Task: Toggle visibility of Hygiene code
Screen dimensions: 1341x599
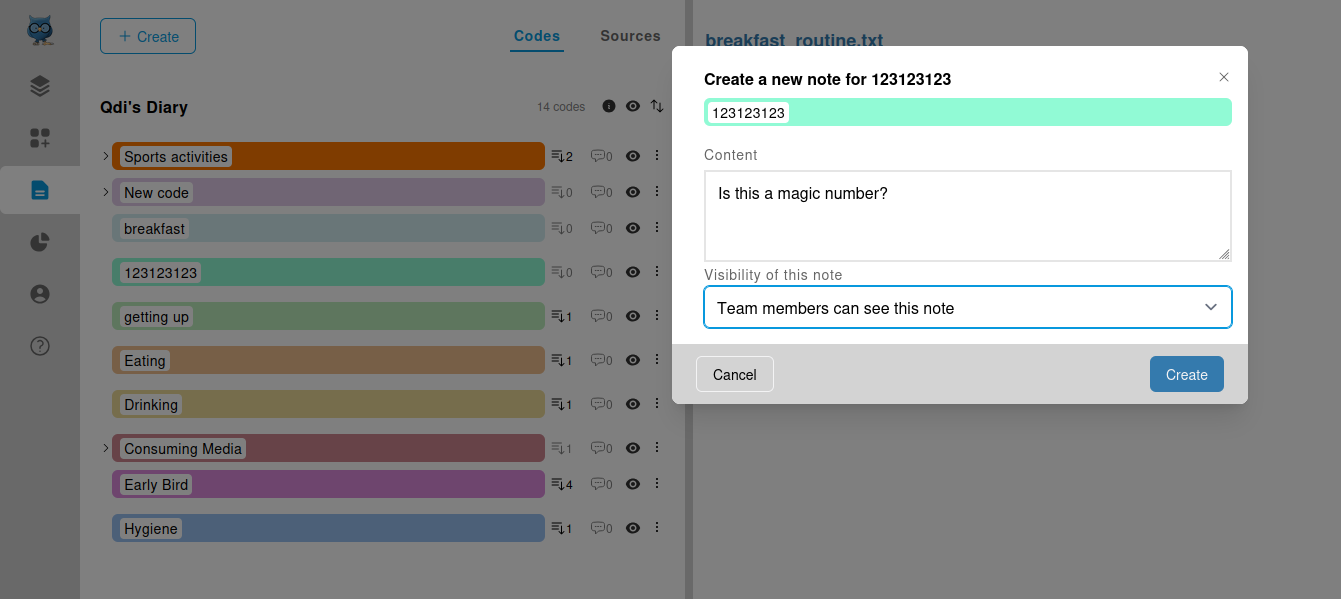Action: (x=633, y=528)
